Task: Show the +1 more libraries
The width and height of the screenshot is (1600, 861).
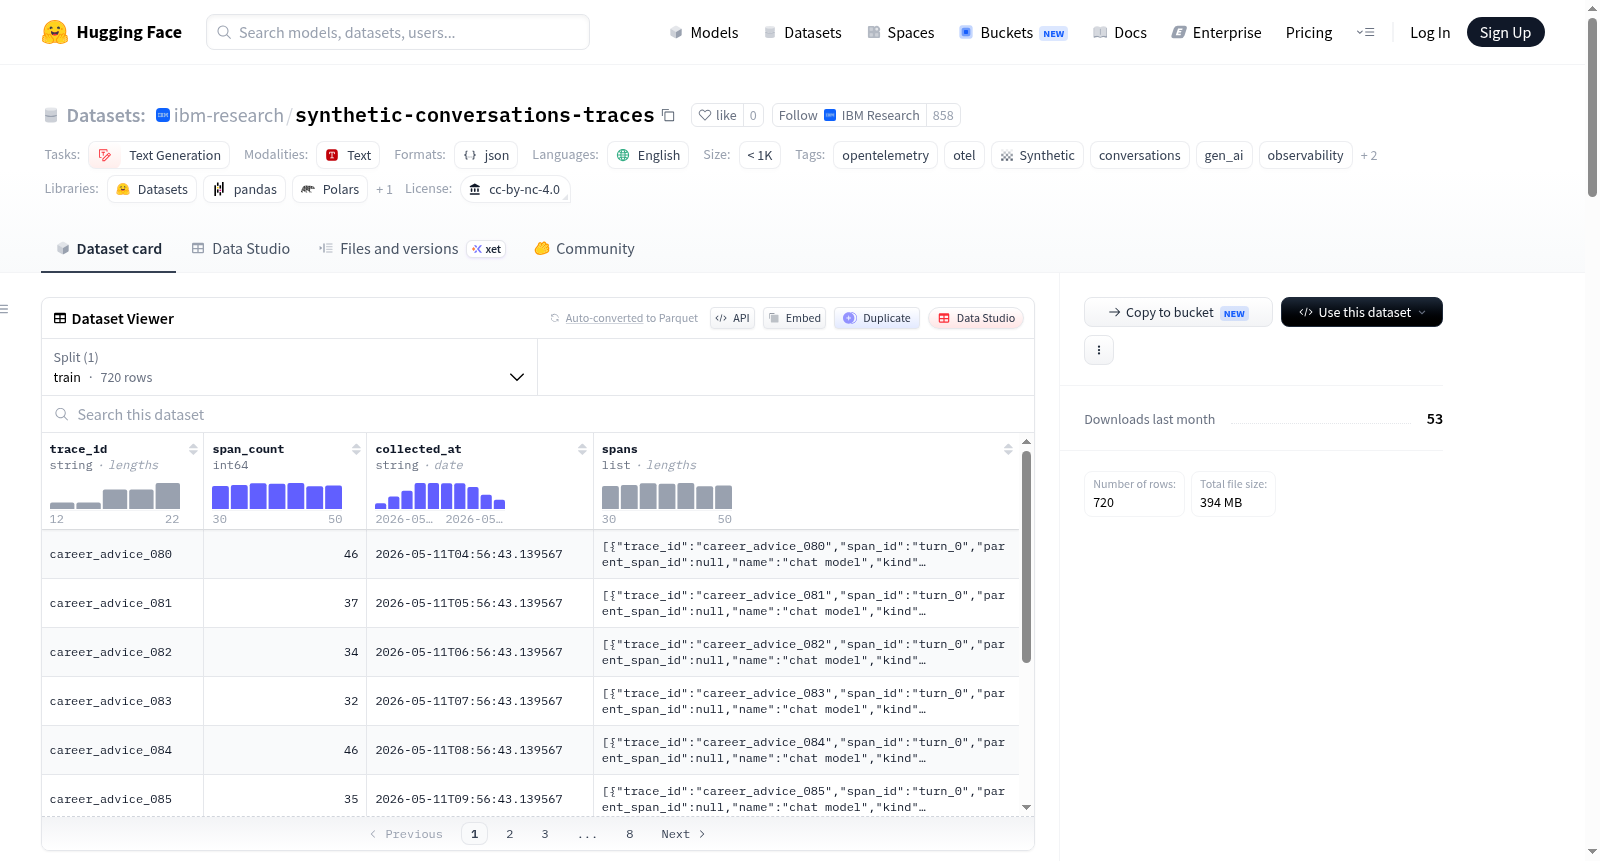Action: point(384,190)
